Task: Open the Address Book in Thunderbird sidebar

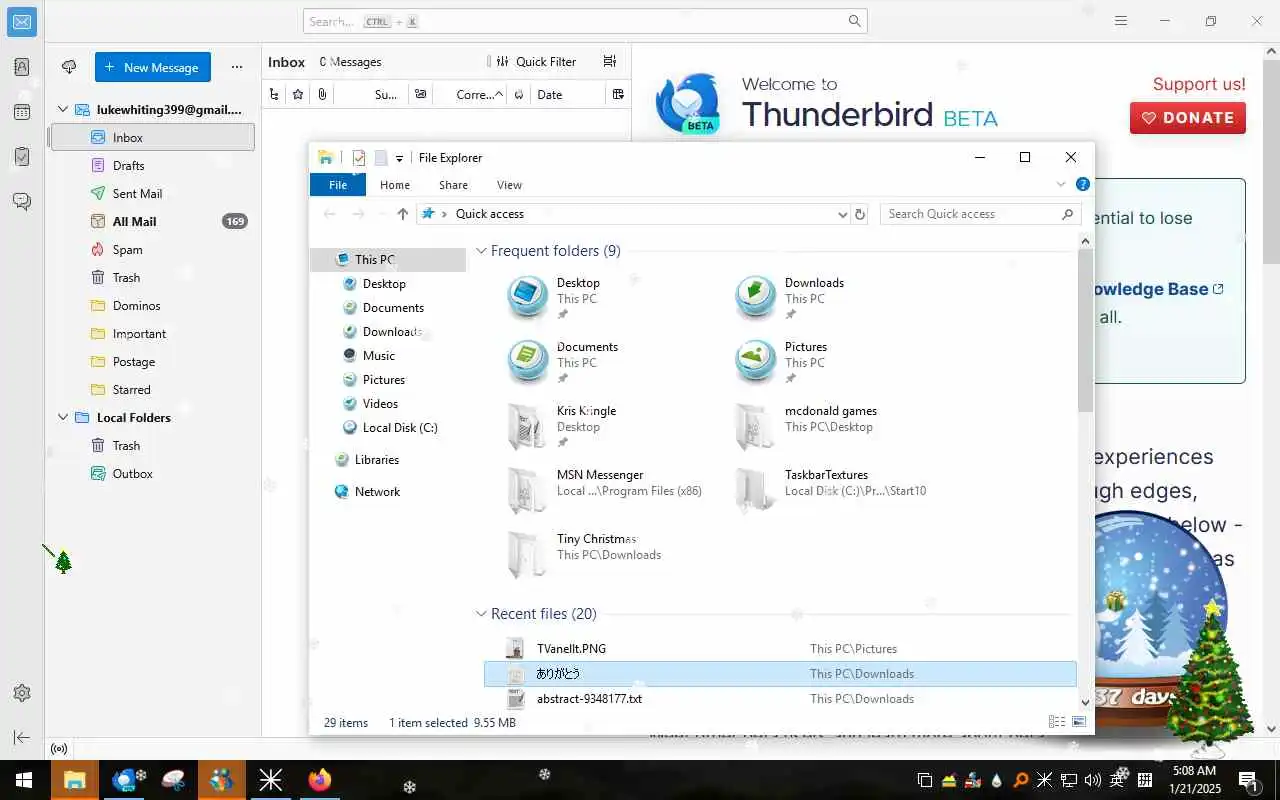Action: pos(22,67)
